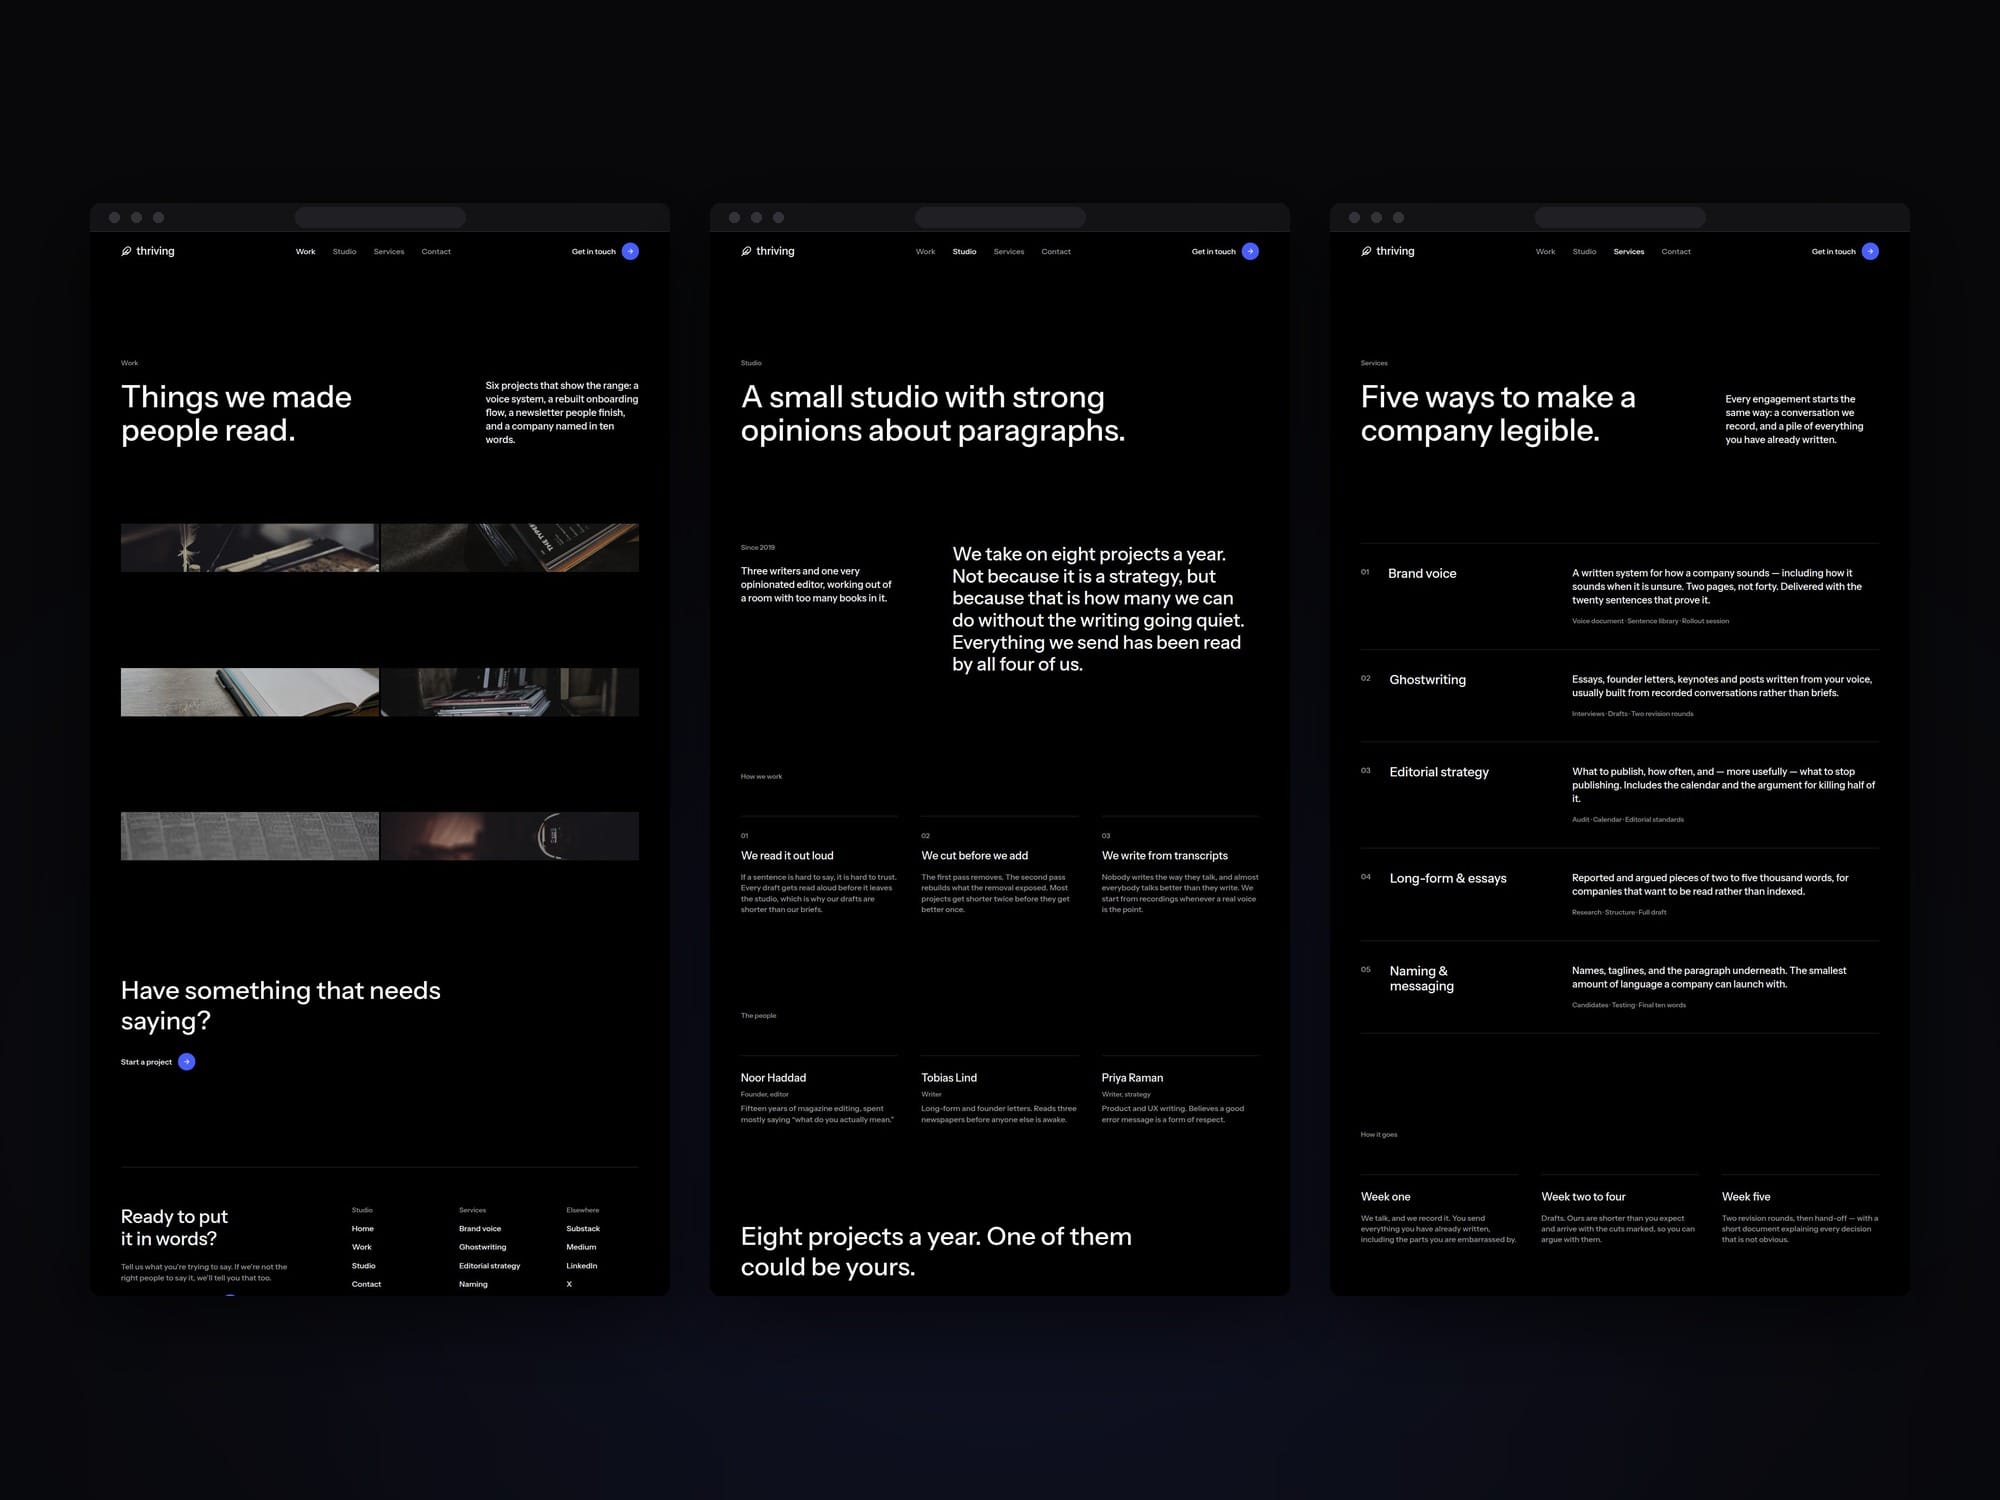Image resolution: width=2000 pixels, height=1500 pixels.
Task: Open the dark book-spine project thumbnail
Action: 510,548
